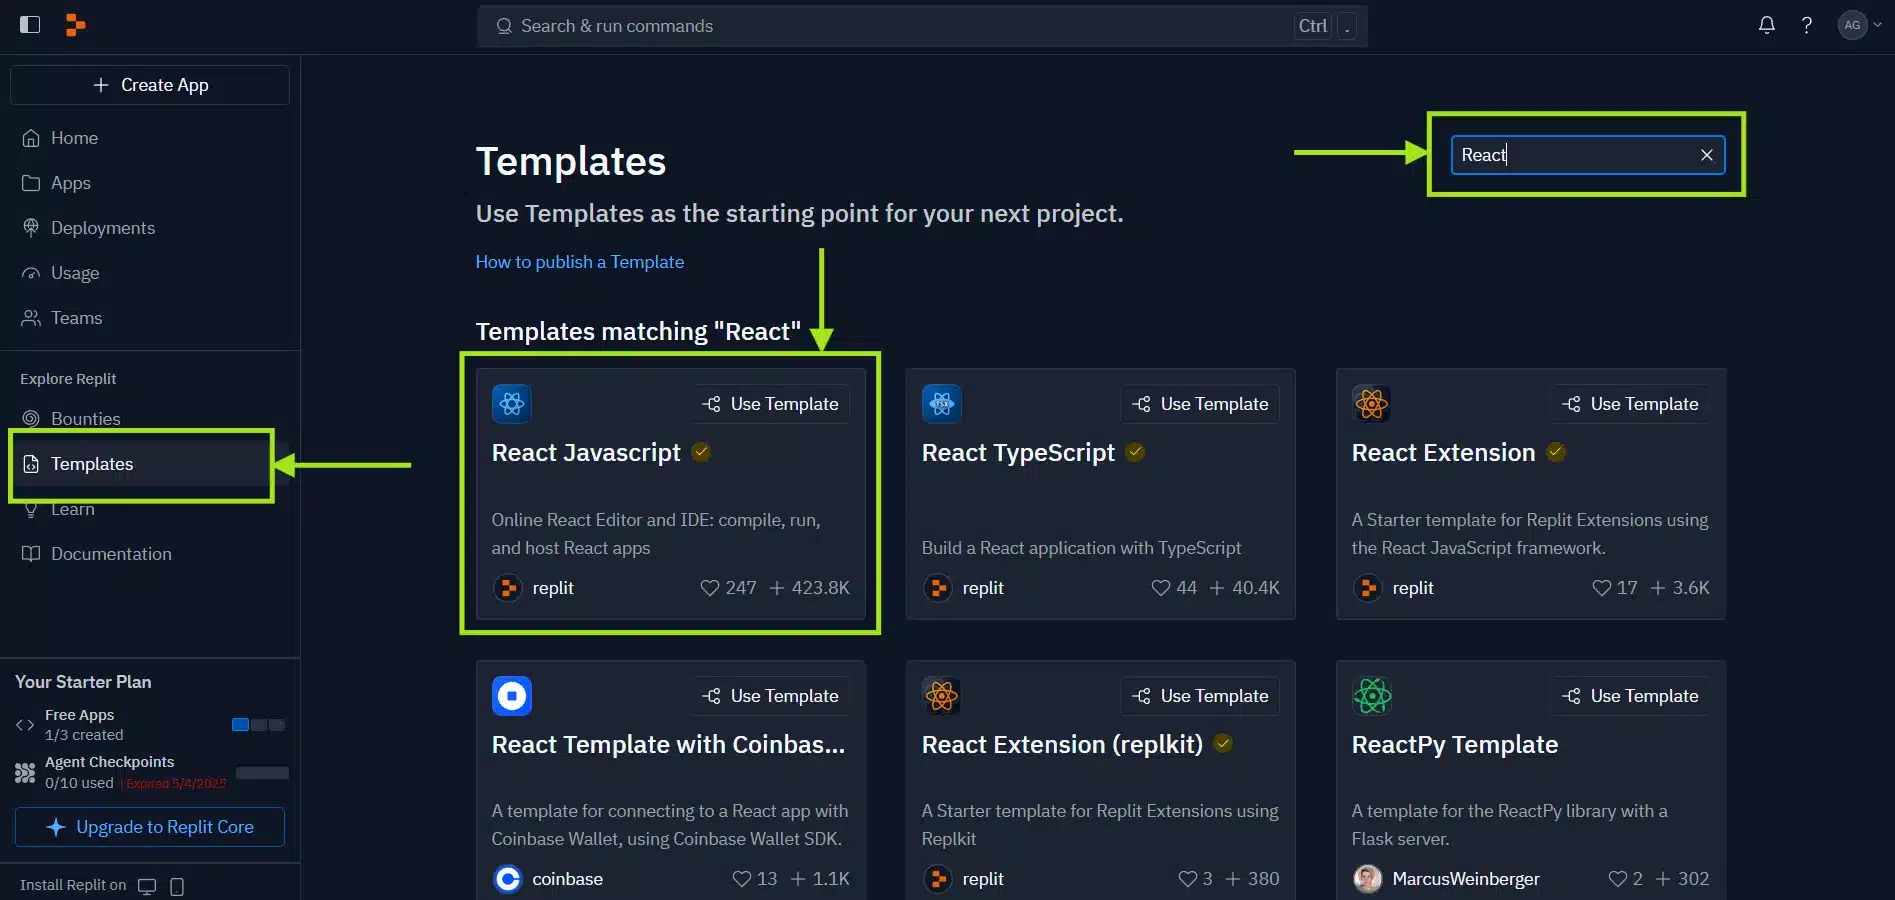
Task: Install Replit on mobile icon
Action: [x=177, y=886]
